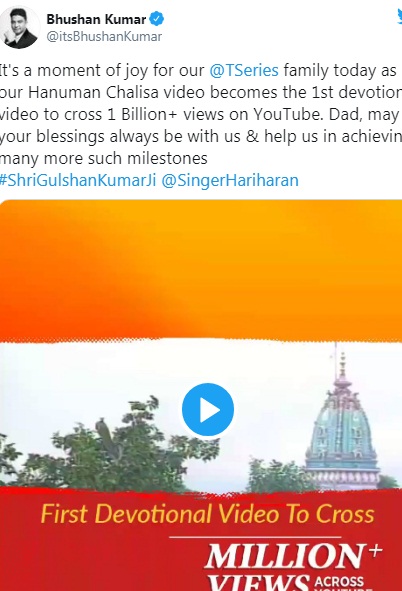Click the orange sky area of video
This screenshot has height=591, width=402.
tap(201, 268)
